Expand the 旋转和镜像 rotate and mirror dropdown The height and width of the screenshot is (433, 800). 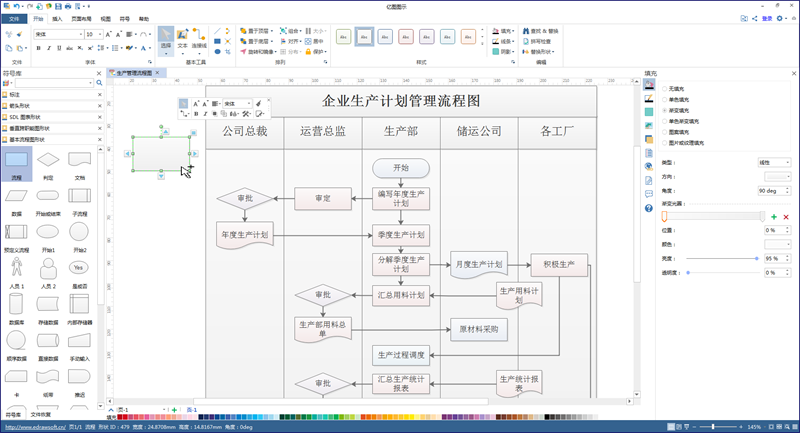[x=276, y=52]
